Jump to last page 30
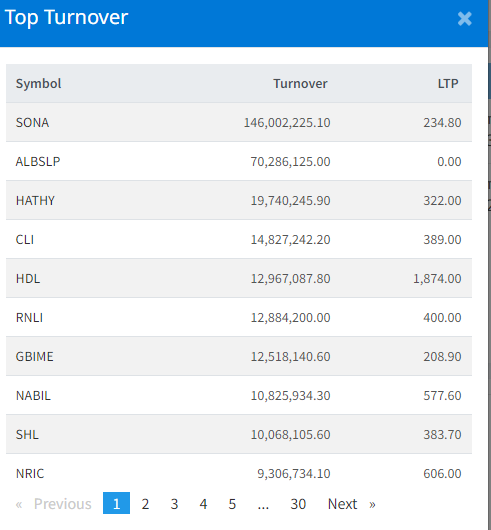This screenshot has height=530, width=491. (x=298, y=504)
